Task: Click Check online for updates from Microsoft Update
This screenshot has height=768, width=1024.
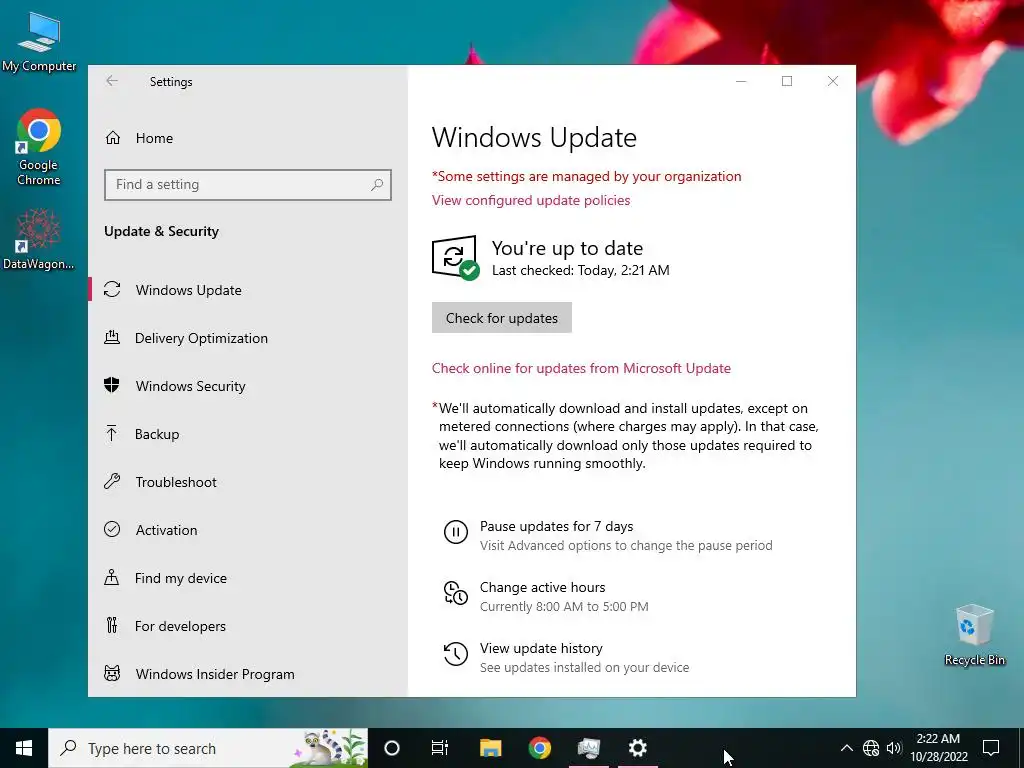Action: (x=581, y=368)
